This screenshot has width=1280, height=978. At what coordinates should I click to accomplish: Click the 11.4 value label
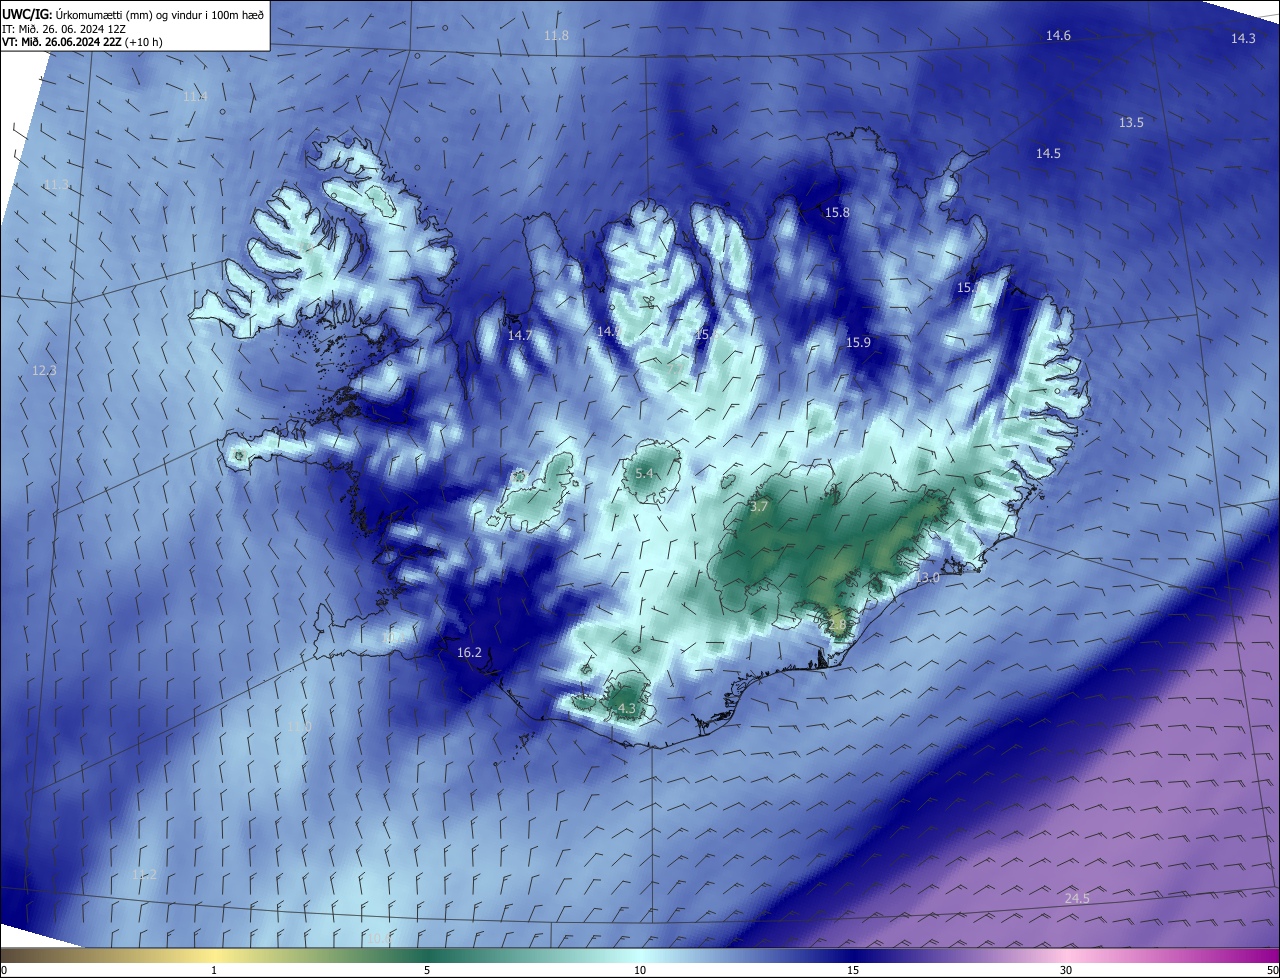tap(195, 97)
